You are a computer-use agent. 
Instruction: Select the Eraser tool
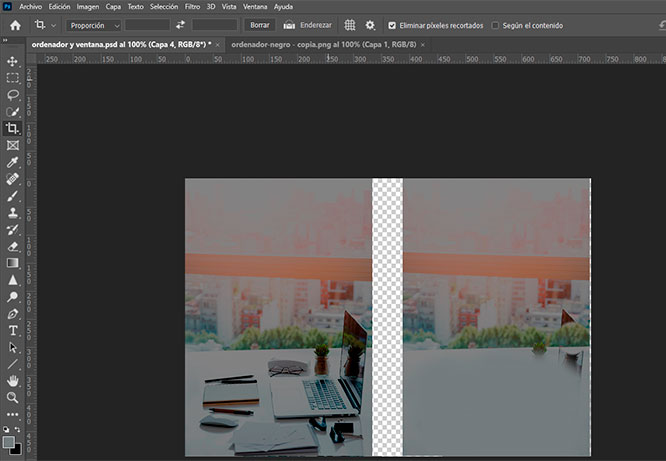(x=12, y=246)
